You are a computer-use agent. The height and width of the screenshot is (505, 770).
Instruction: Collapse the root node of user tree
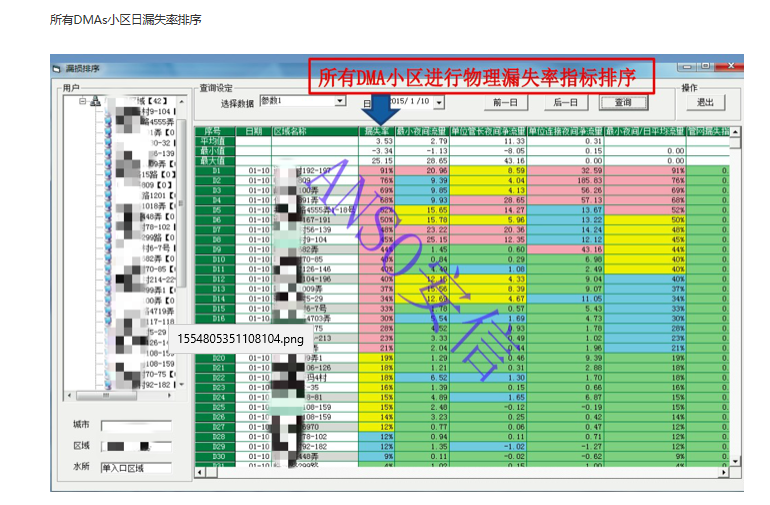82,101
